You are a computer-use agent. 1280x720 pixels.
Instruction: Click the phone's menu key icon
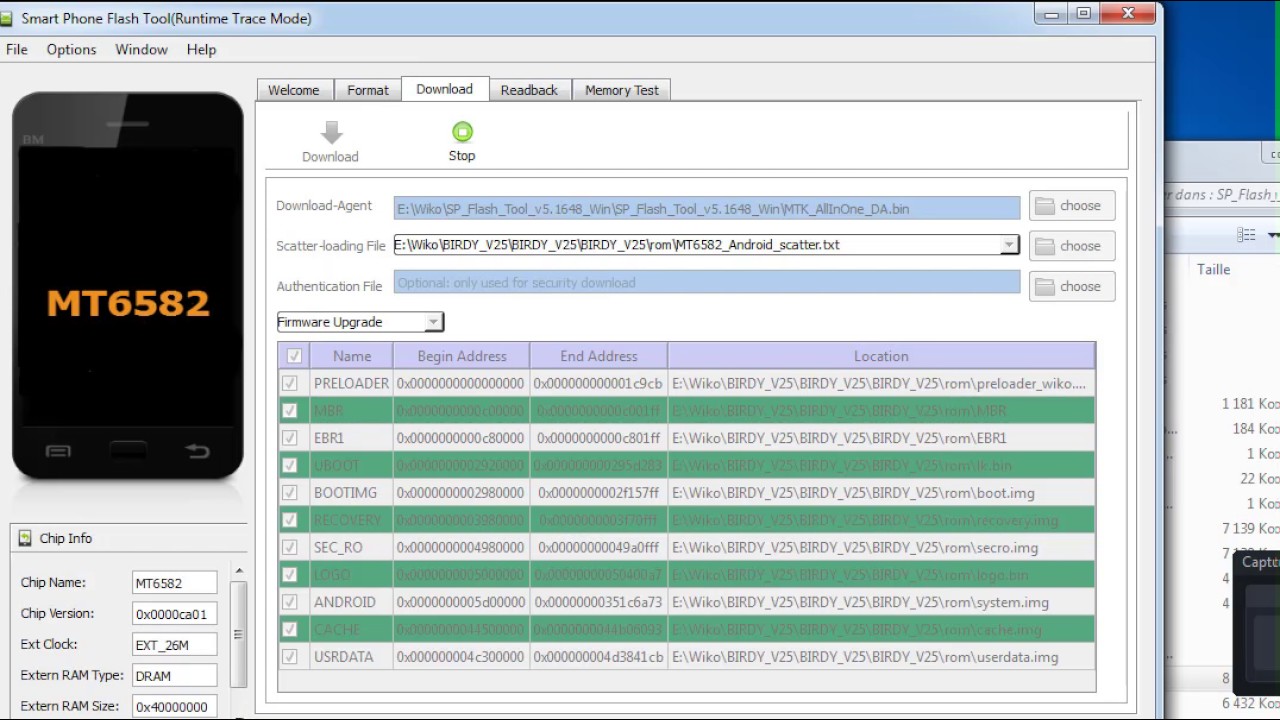coord(58,452)
